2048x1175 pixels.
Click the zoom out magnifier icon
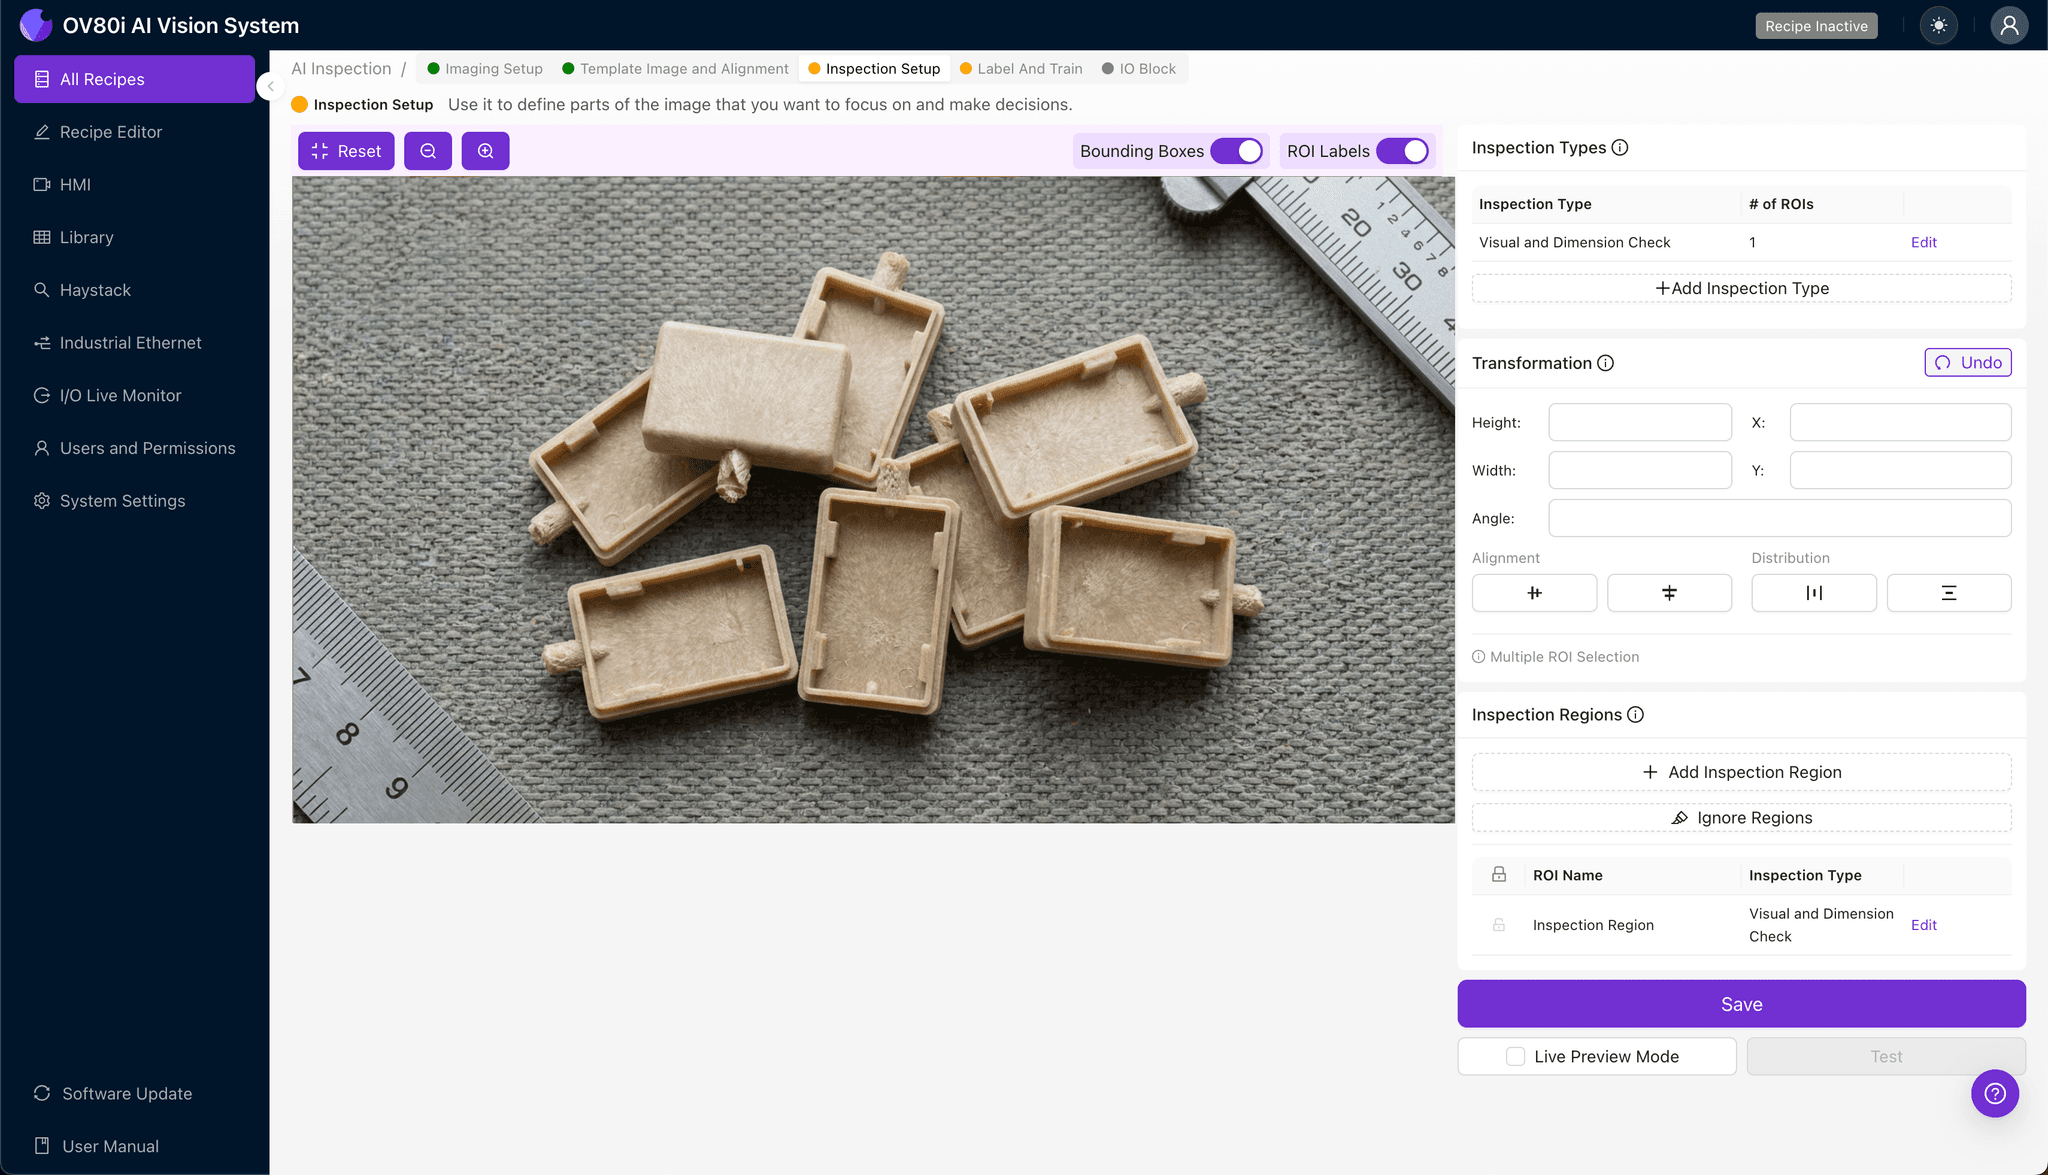pyautogui.click(x=428, y=151)
